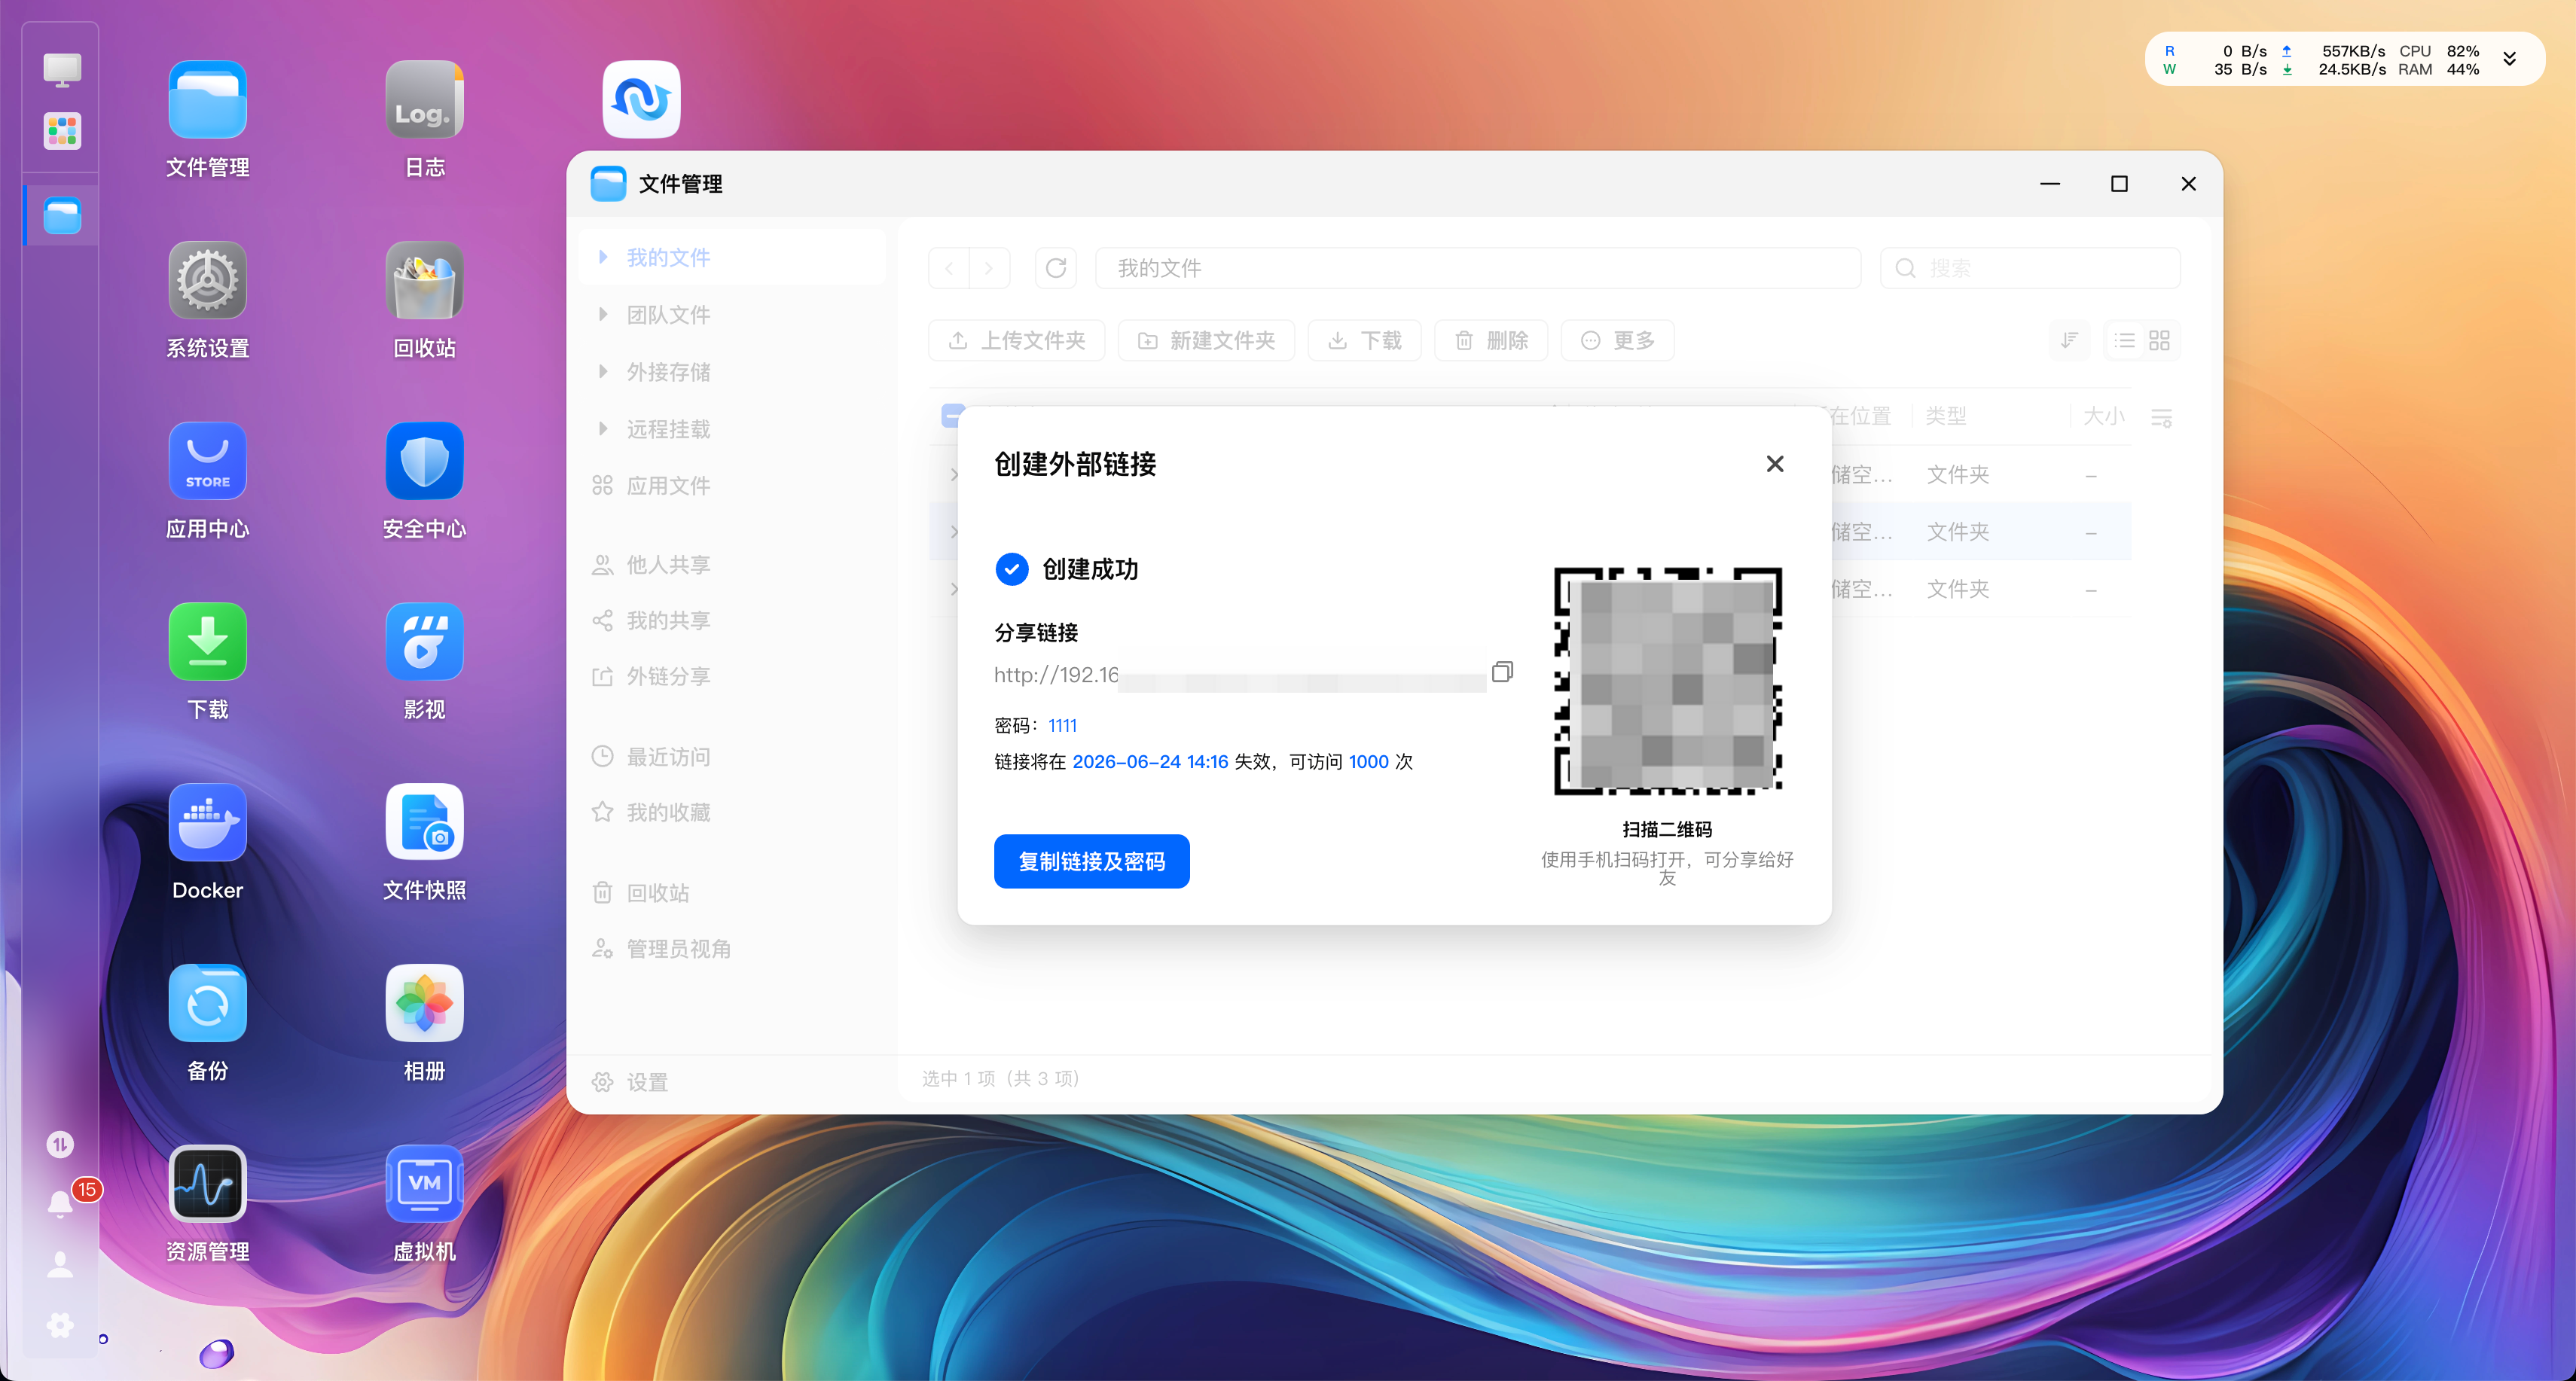Open the 回收站 desktop icon
Image resolution: width=2576 pixels, height=1381 pixels.
(x=424, y=280)
